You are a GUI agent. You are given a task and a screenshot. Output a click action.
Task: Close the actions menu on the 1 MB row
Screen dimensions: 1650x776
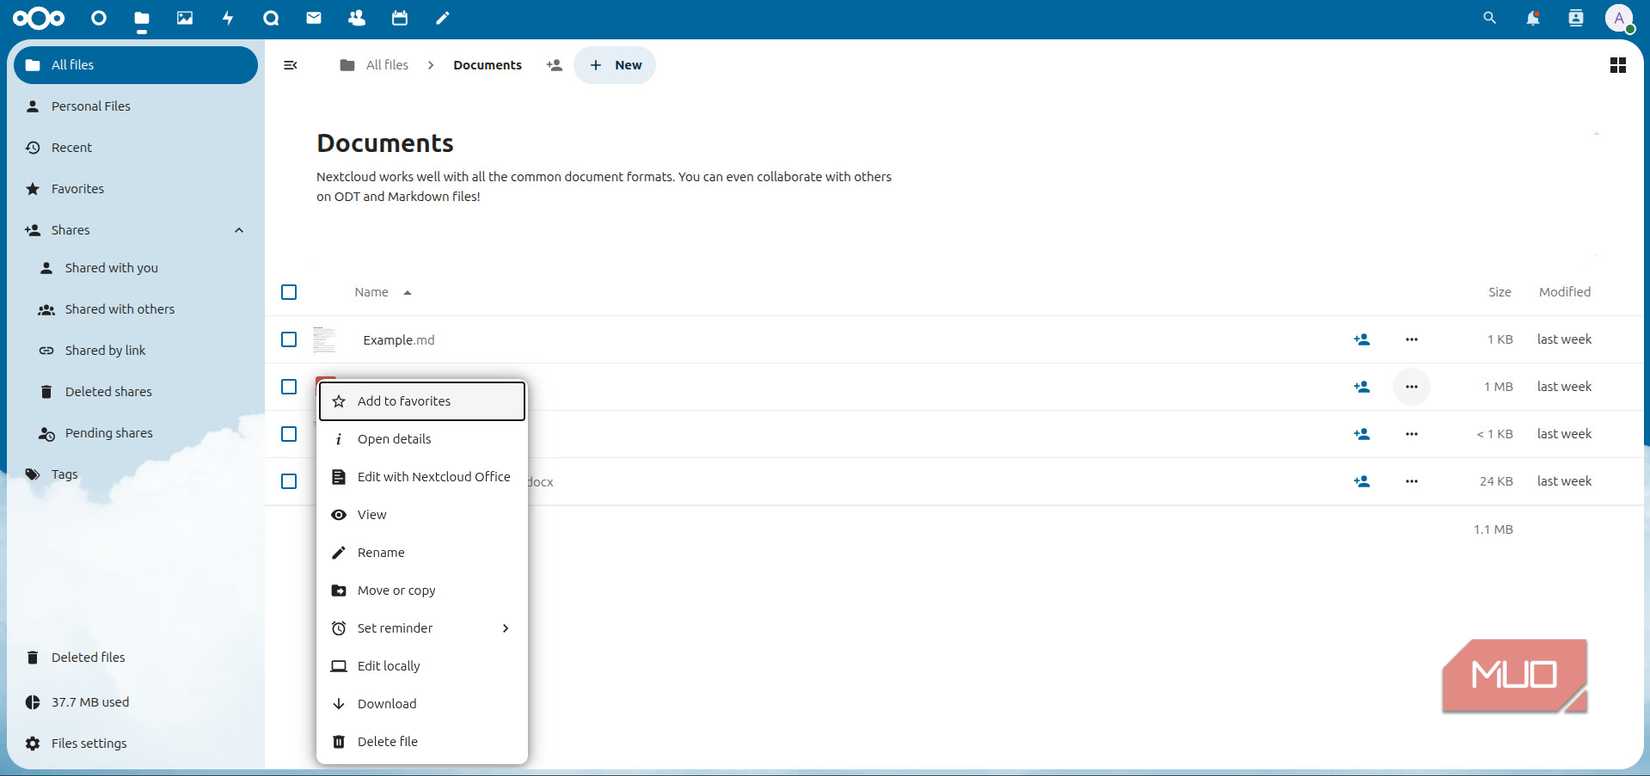(x=1411, y=387)
